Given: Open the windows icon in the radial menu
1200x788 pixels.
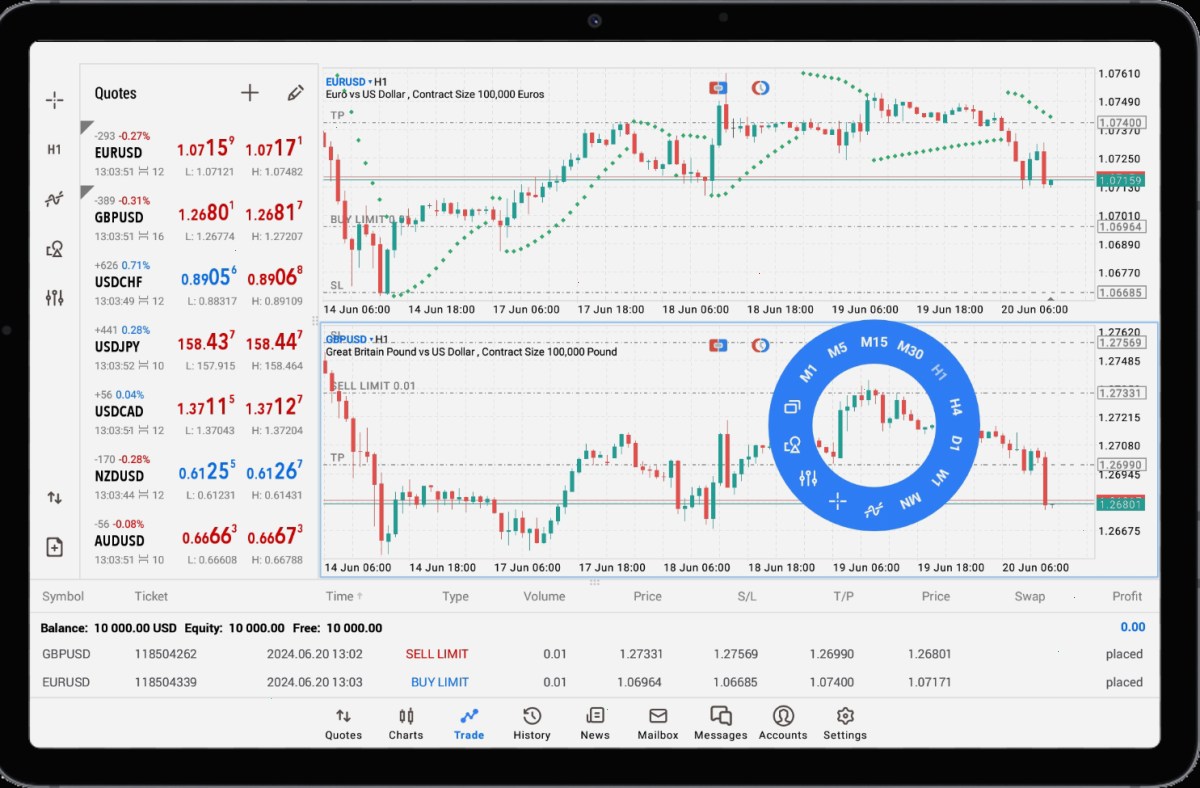Looking at the screenshot, I should pos(793,407).
